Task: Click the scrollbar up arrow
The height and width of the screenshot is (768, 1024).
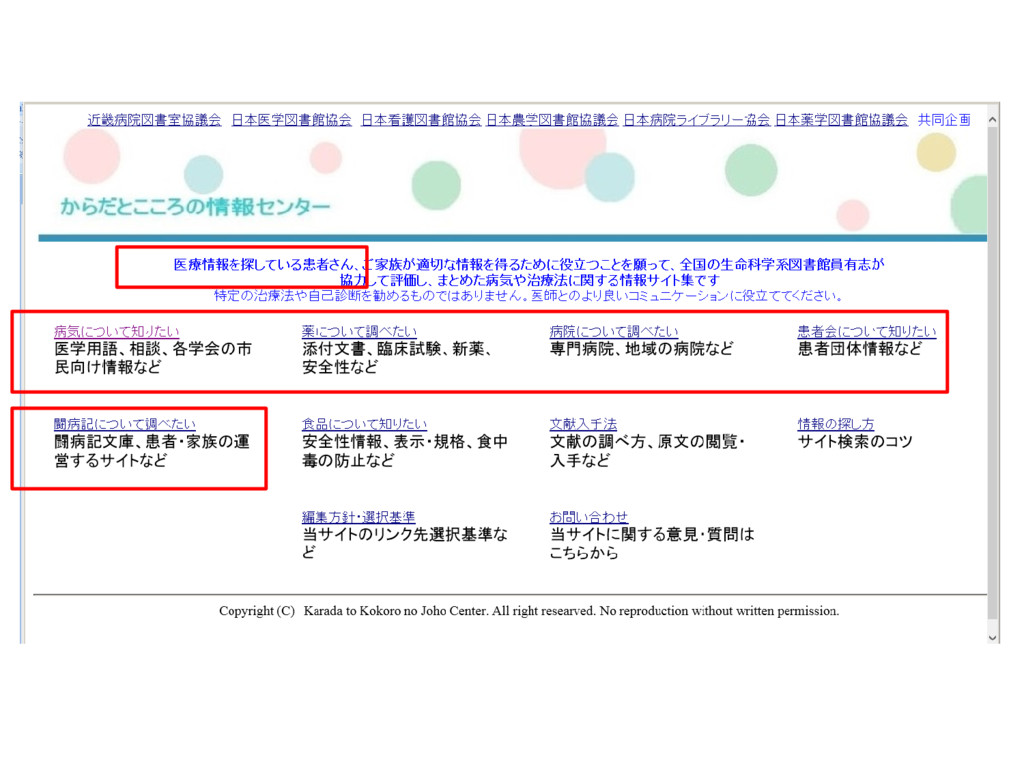Action: tap(993, 120)
